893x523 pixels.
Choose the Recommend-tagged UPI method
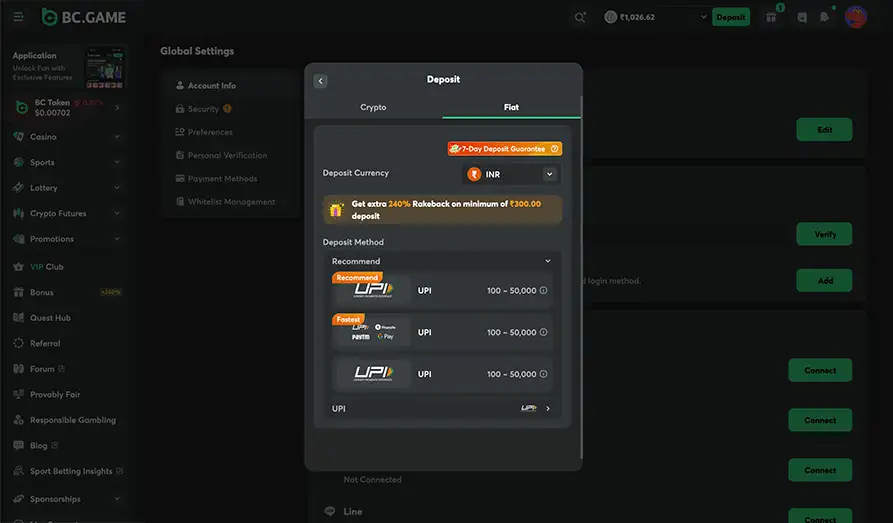pyautogui.click(x=442, y=291)
